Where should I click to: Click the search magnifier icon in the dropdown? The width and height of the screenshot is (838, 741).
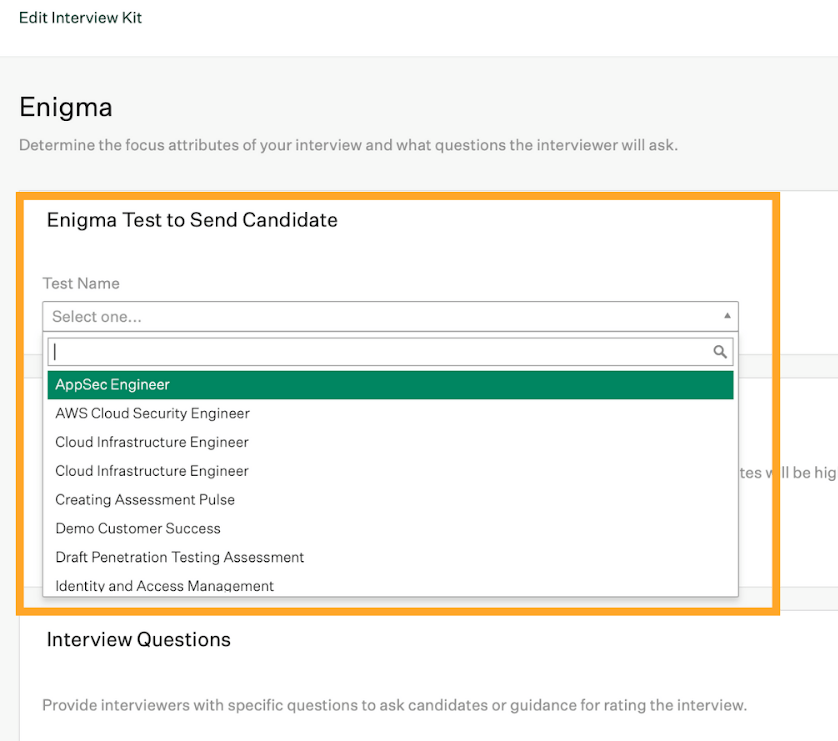(x=720, y=351)
